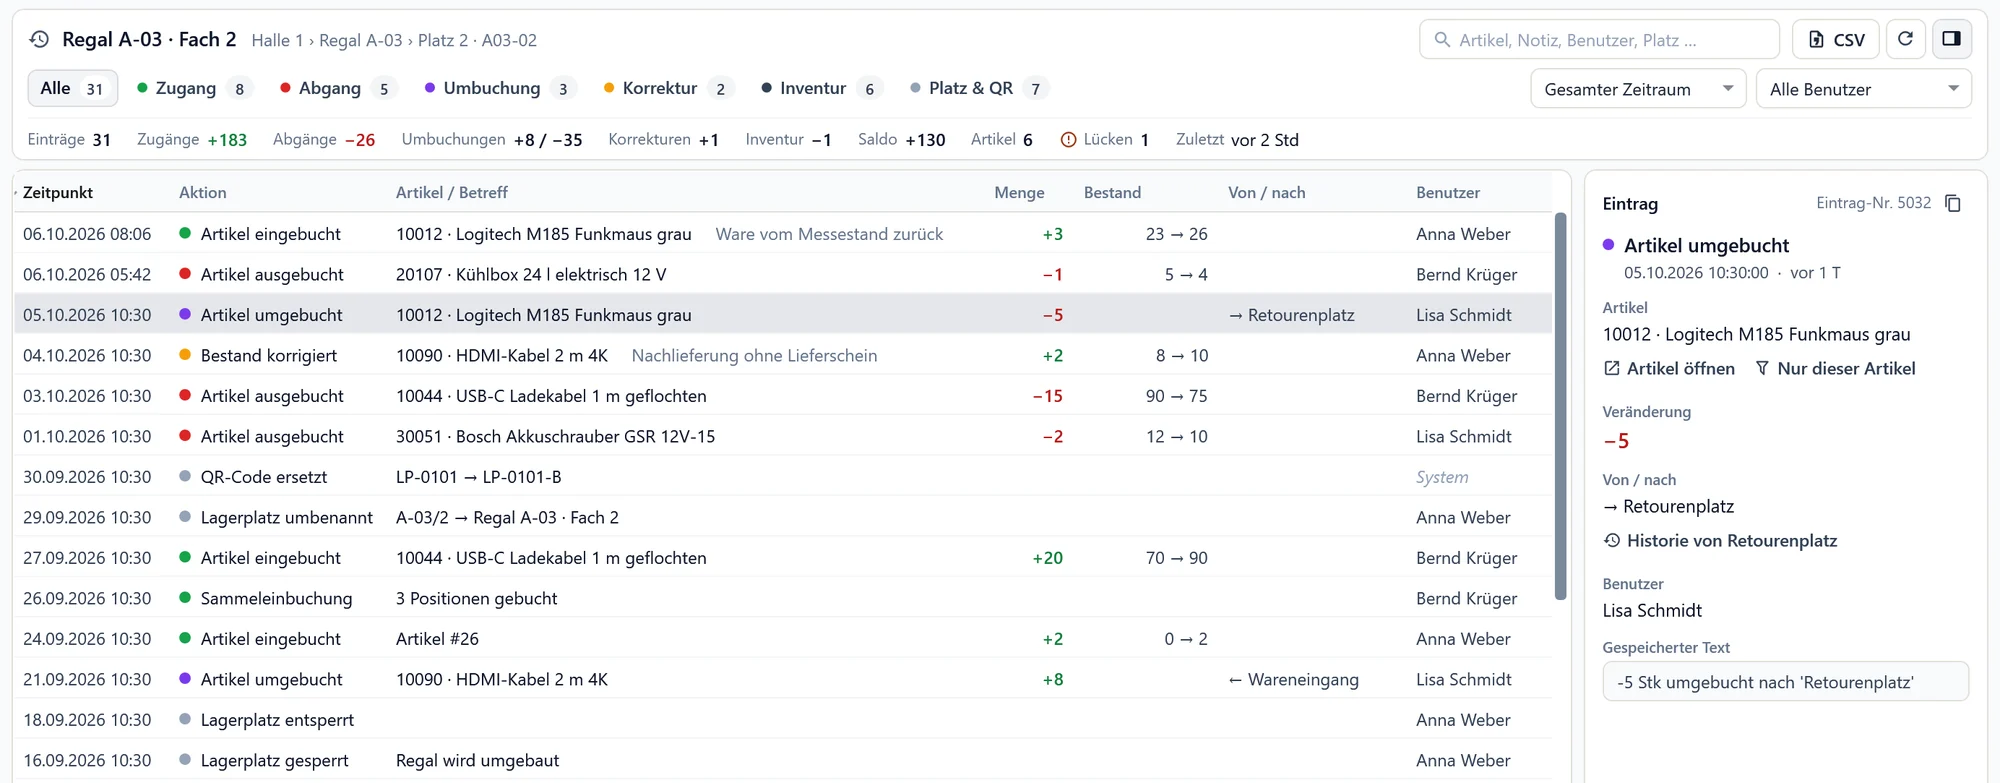
Task: Show only Korrektur entries
Action: tap(668, 88)
